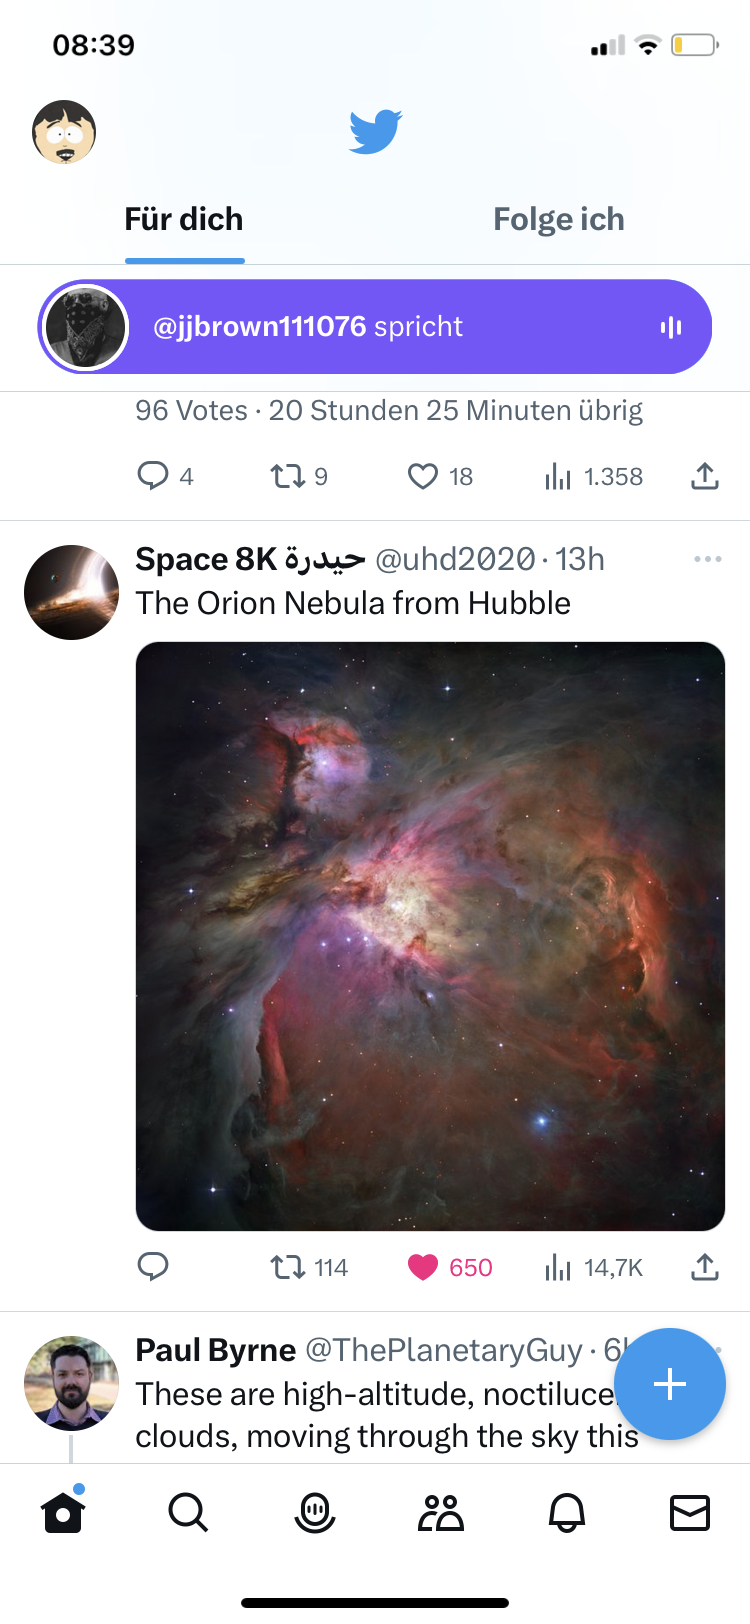Like the poll tweet with 18 likes
This screenshot has width=750, height=1624.
(423, 476)
